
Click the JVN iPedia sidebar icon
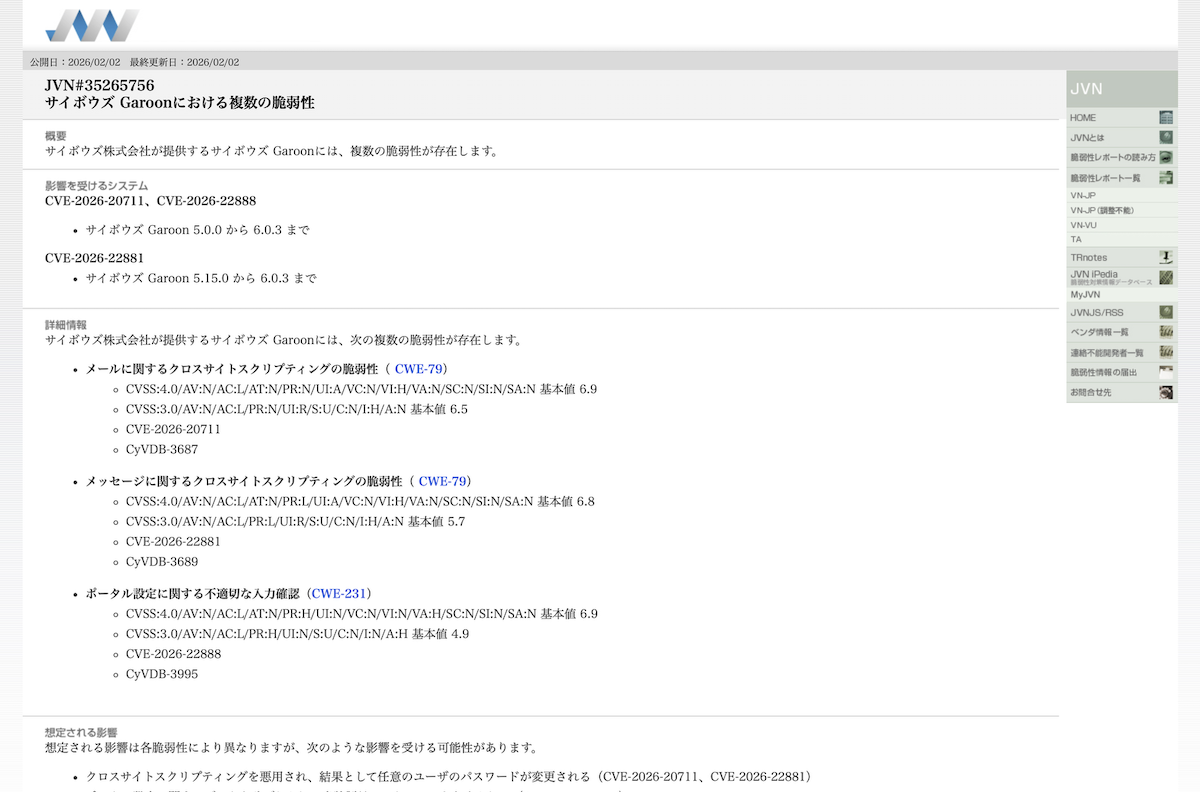click(1166, 277)
